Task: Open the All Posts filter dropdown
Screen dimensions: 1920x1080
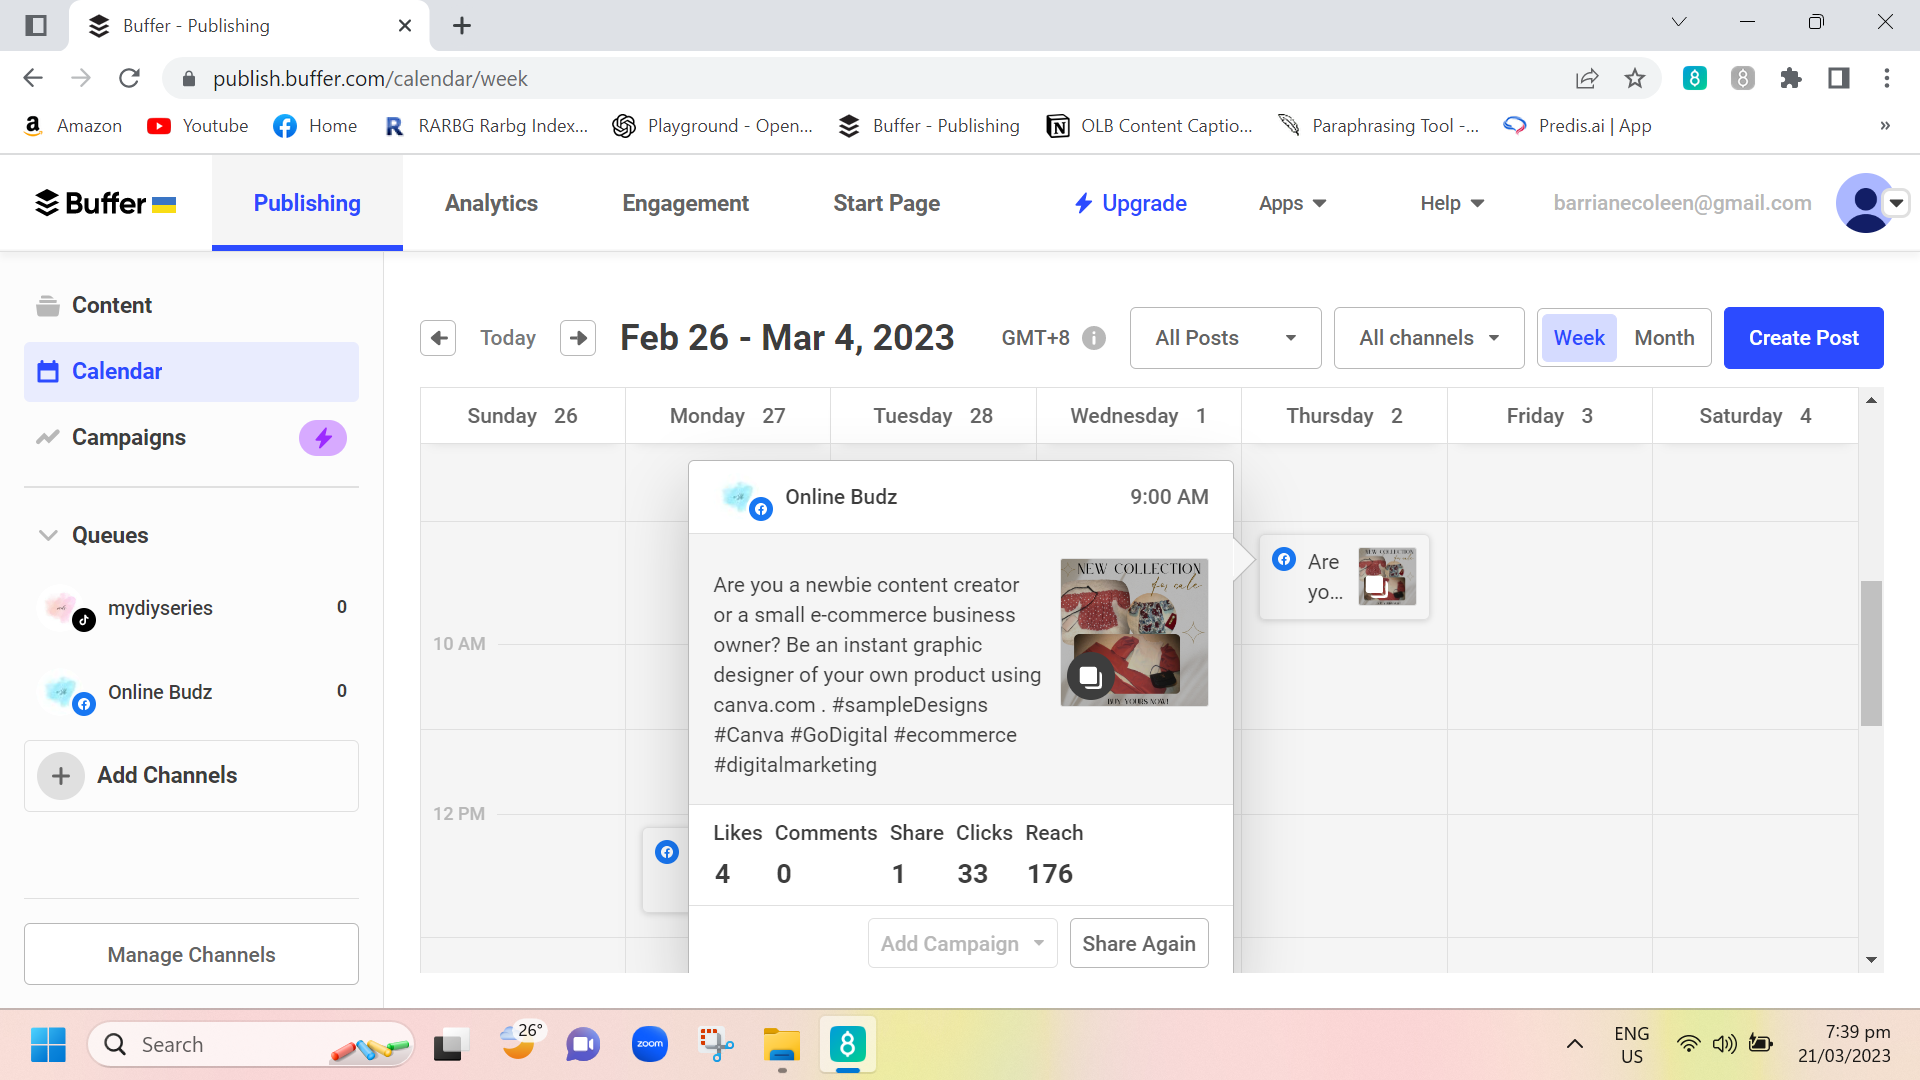Action: (1225, 338)
